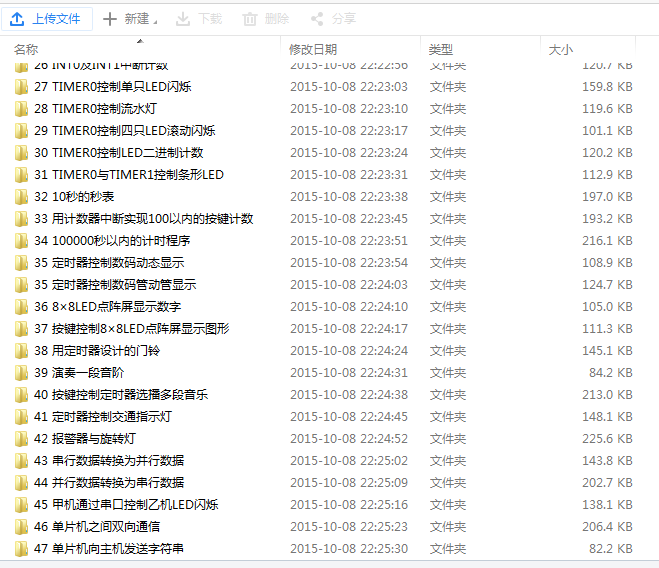
Task: Click folder icon of 44 并行数据转换为串行数据
Action: 21,483
